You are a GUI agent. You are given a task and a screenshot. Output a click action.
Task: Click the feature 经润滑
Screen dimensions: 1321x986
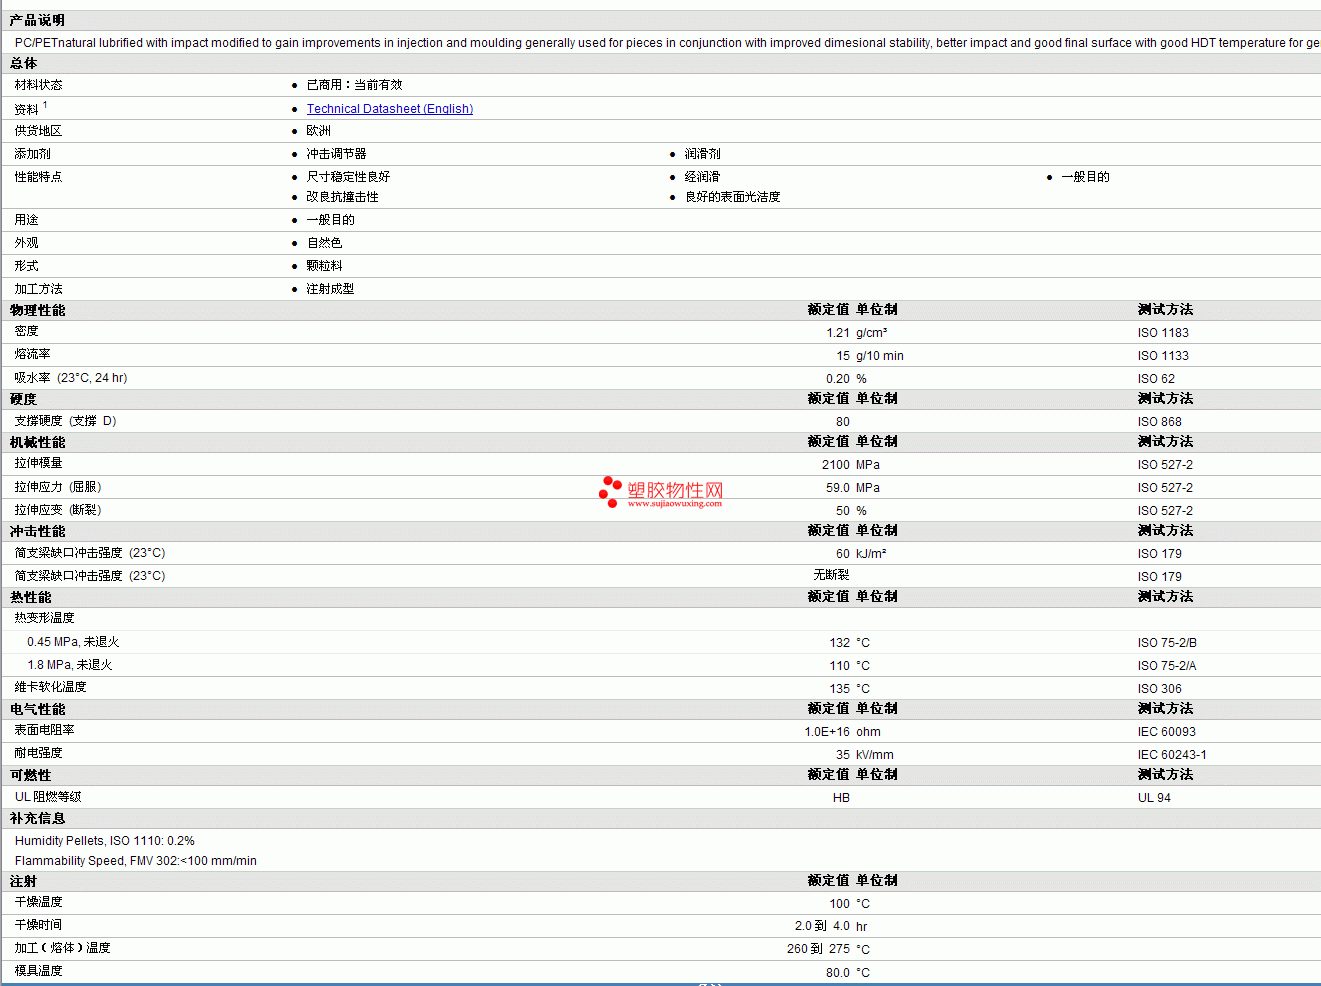(703, 177)
